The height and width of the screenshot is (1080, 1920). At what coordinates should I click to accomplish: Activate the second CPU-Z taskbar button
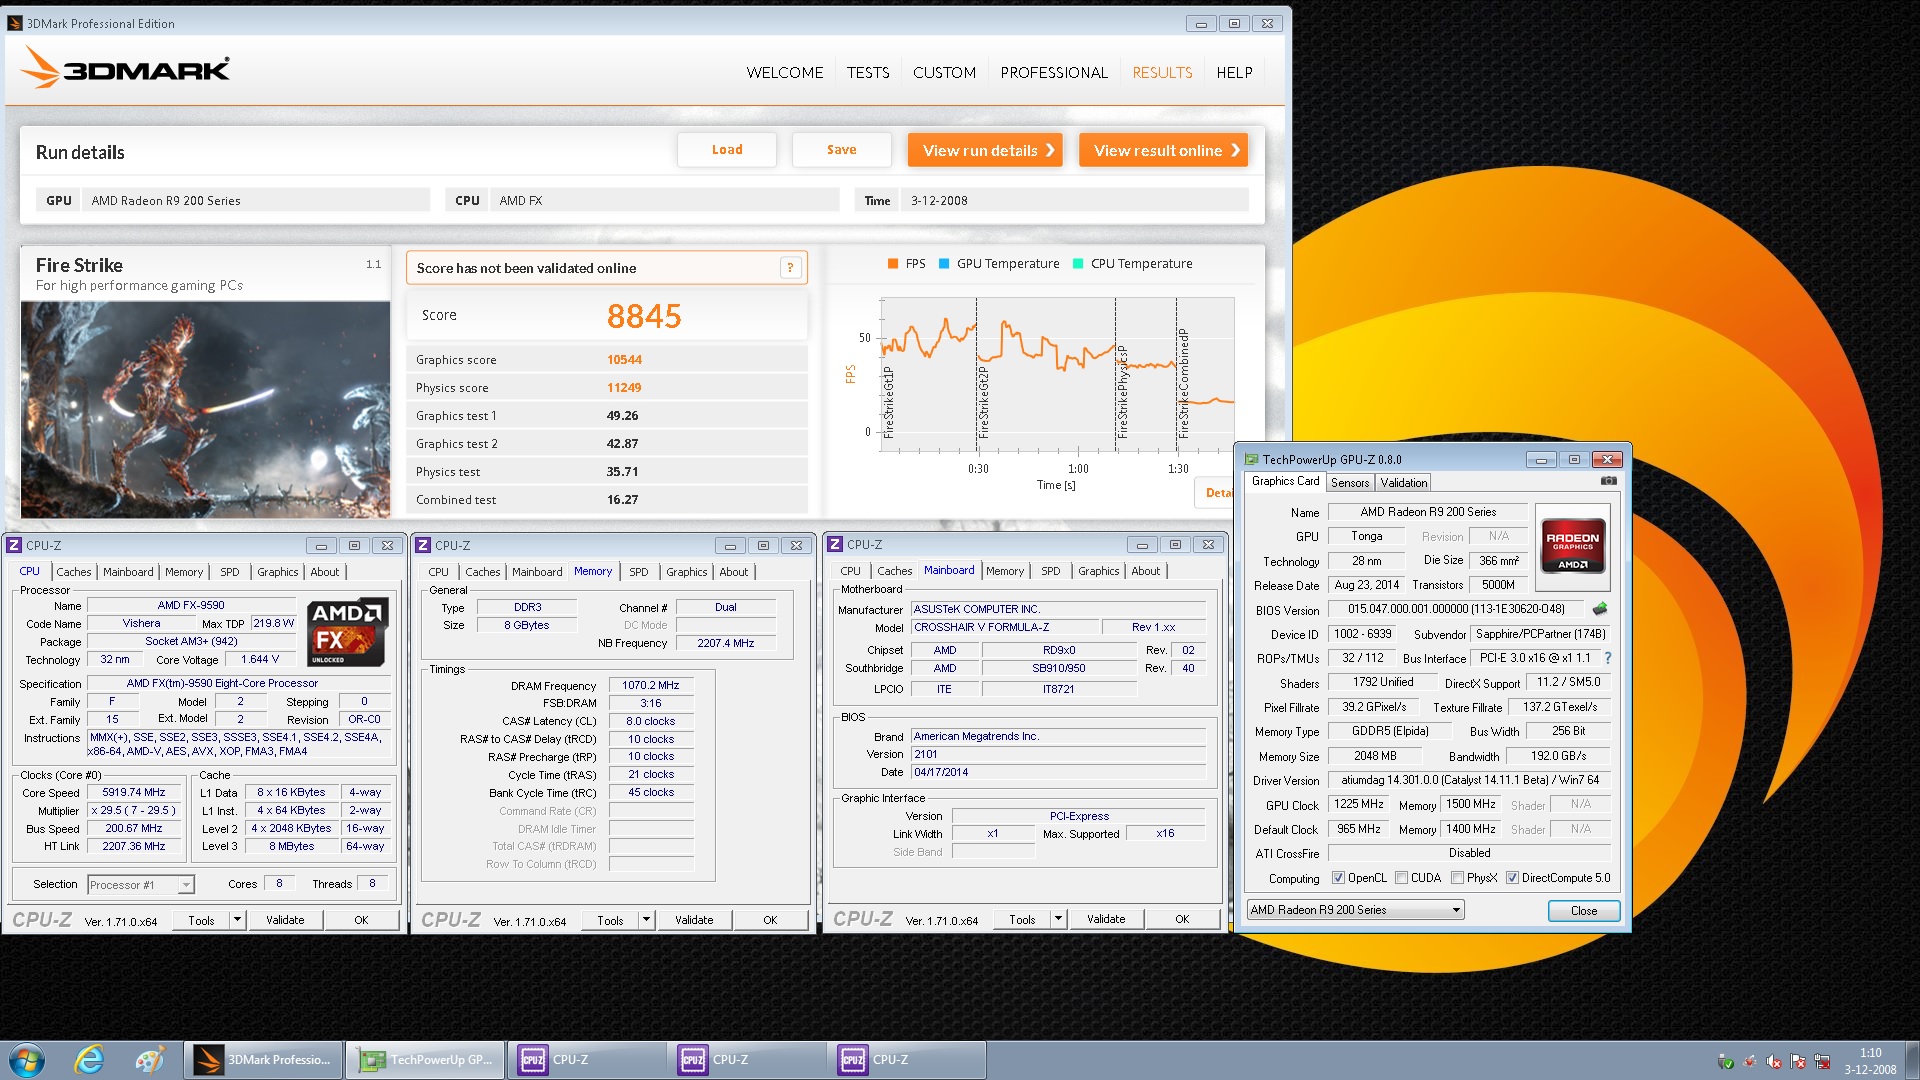[x=747, y=1060]
